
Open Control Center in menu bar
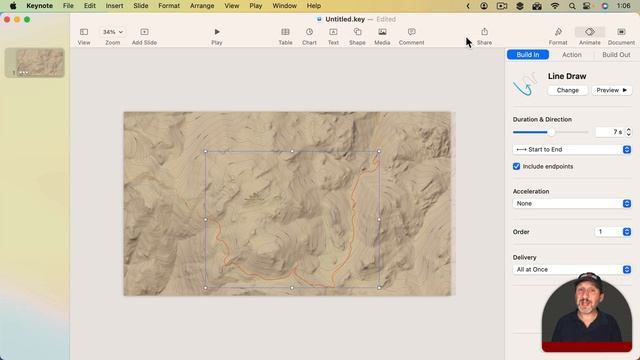(587, 6)
